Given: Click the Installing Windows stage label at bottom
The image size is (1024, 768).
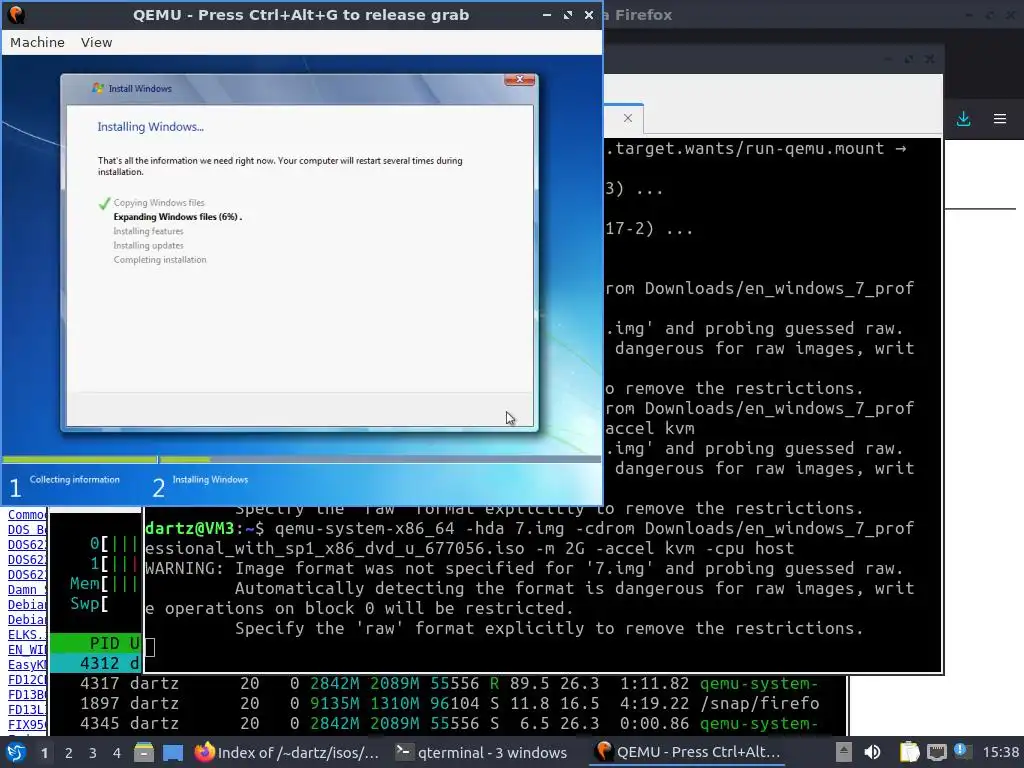Looking at the screenshot, I should coord(210,479).
